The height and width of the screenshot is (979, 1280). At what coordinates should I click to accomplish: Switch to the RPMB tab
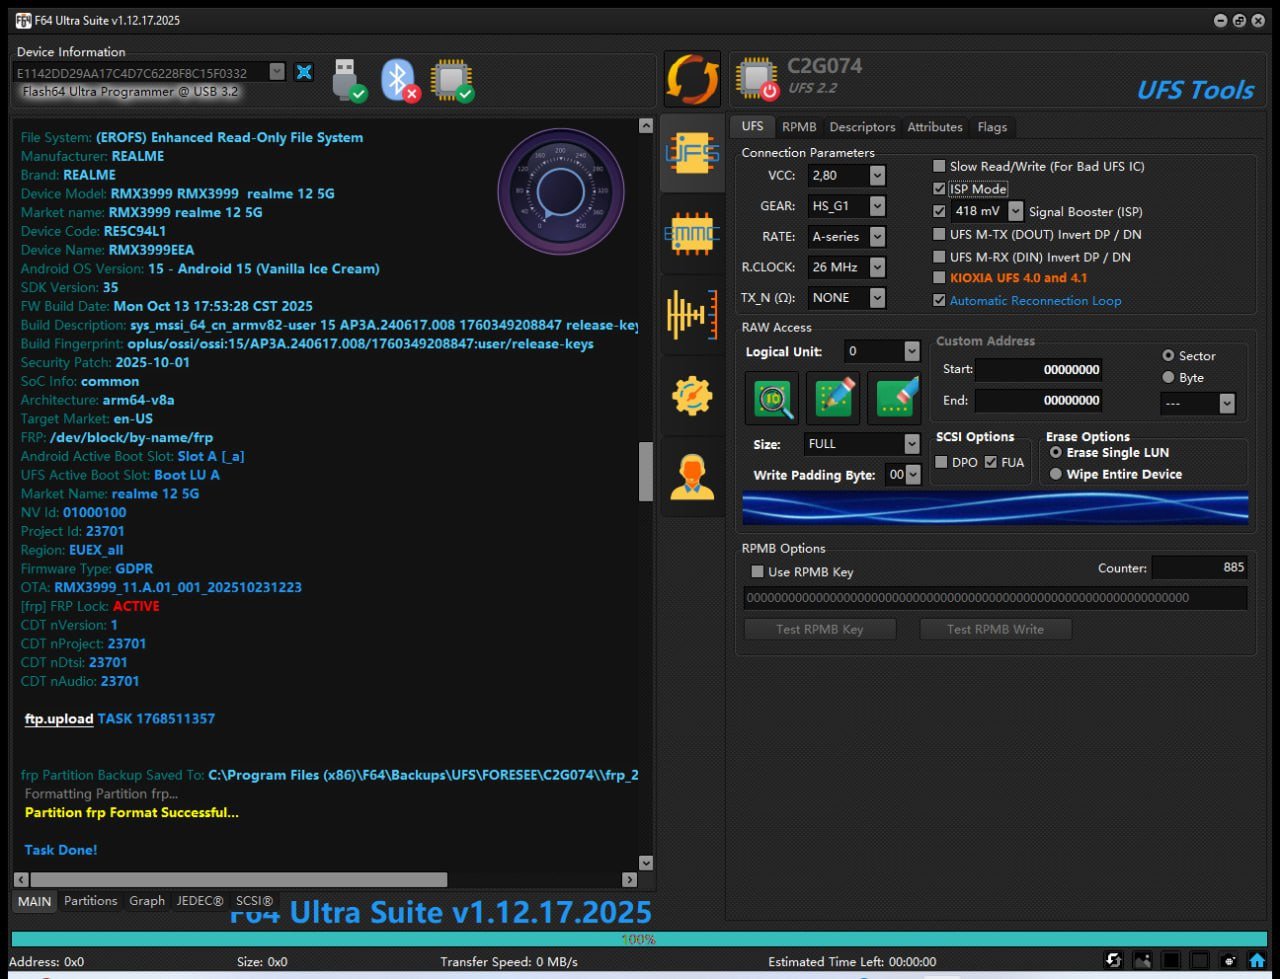click(x=799, y=127)
